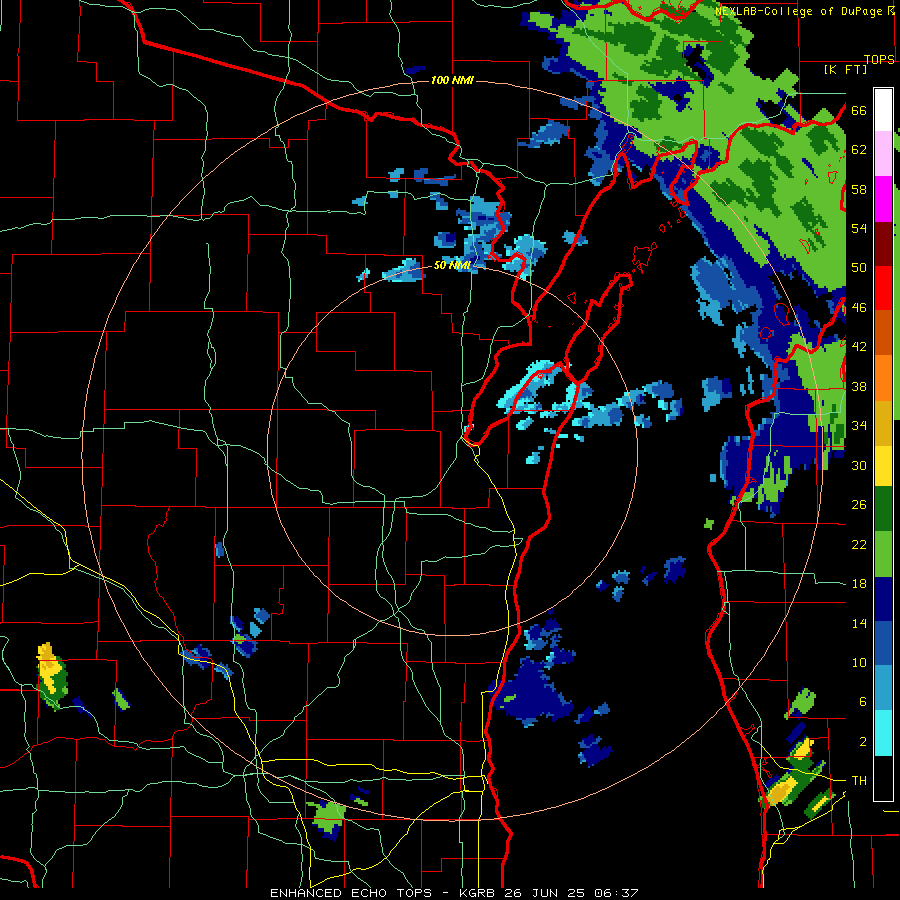Click the light blue scale swatch
The height and width of the screenshot is (900, 900).
883,688
